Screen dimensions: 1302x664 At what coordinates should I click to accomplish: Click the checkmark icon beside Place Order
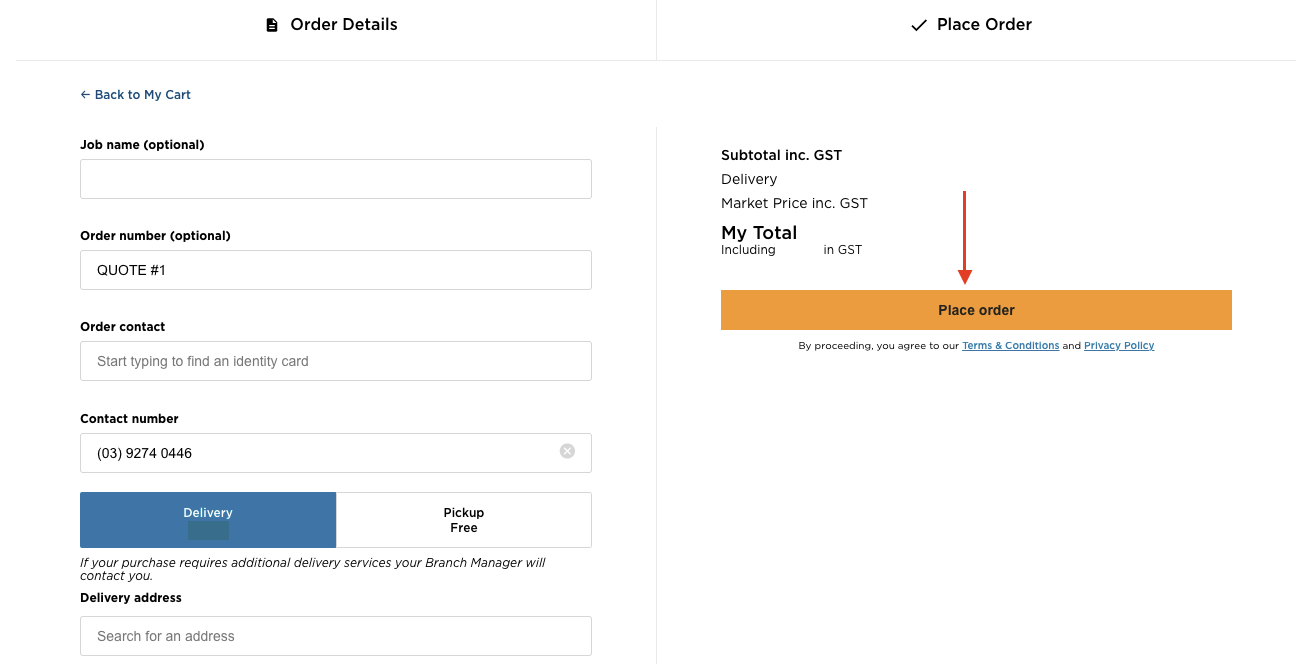point(919,25)
